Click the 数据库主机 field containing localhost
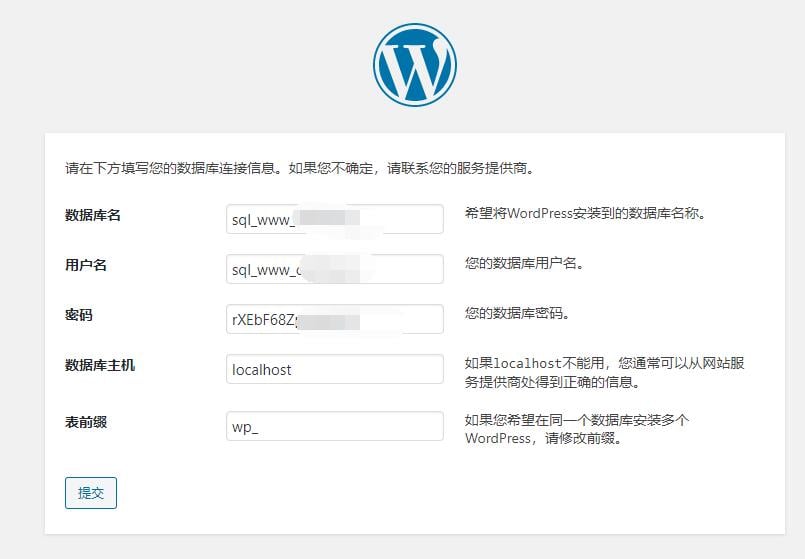The height and width of the screenshot is (559, 805). 335,369
